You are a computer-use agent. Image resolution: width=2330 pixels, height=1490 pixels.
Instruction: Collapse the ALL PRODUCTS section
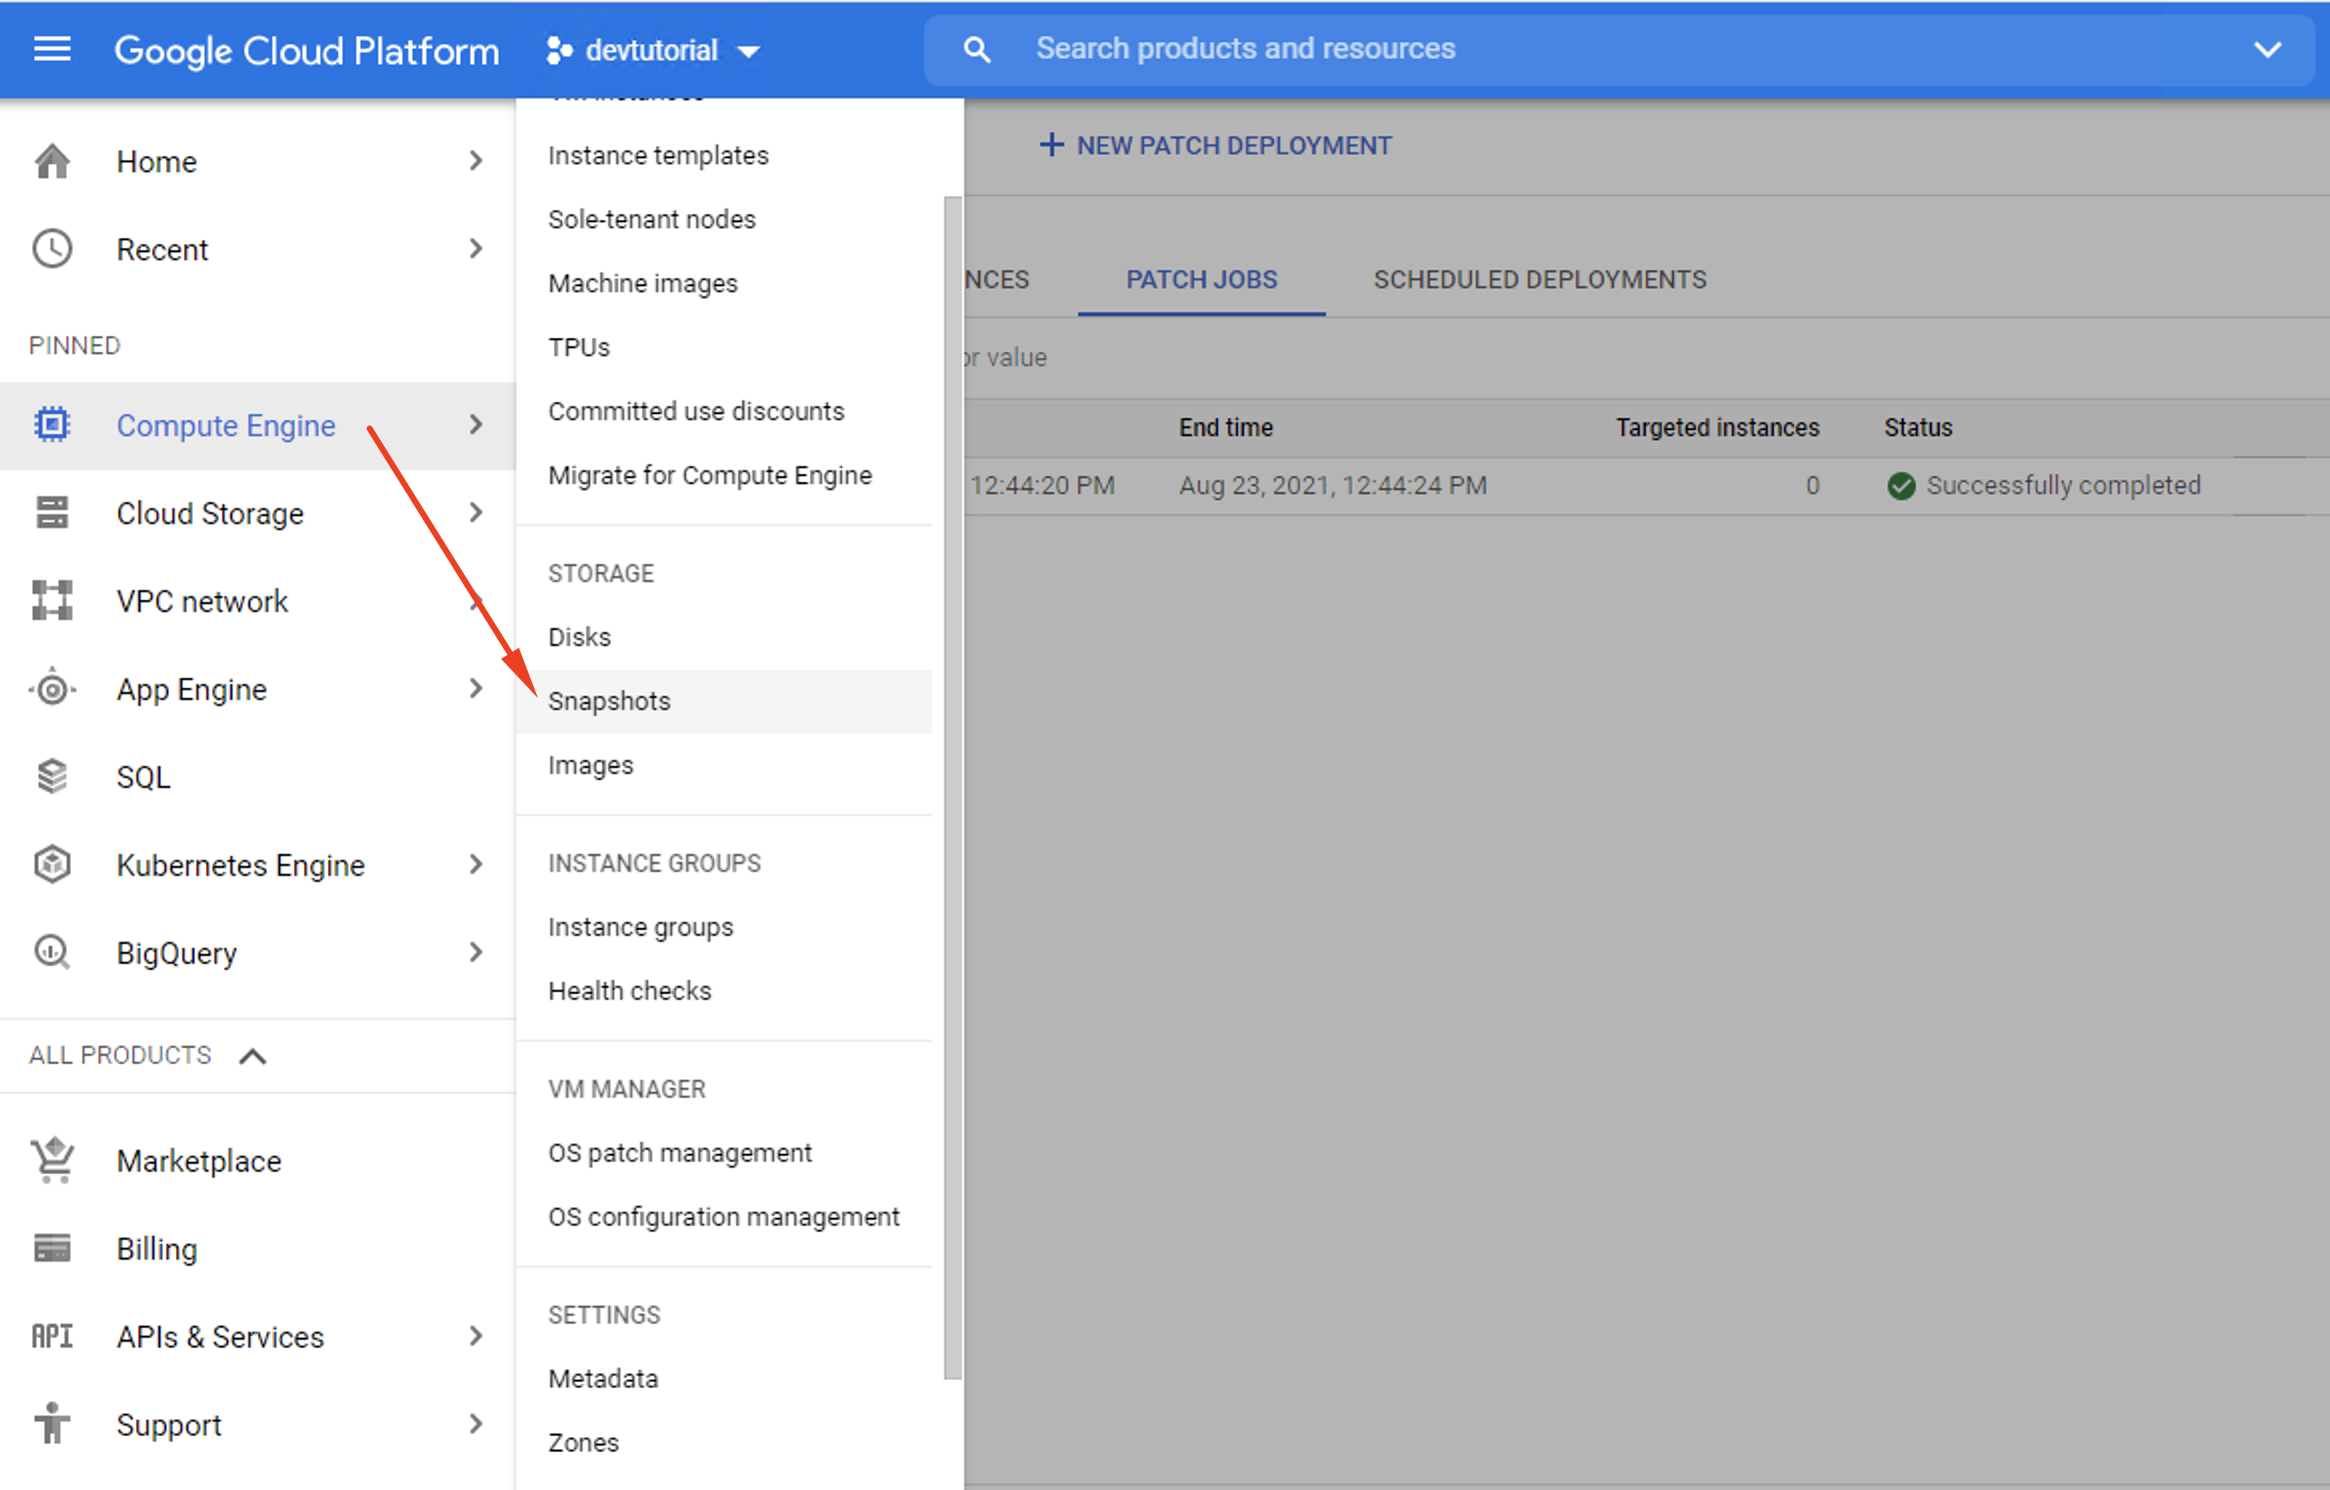click(253, 1056)
